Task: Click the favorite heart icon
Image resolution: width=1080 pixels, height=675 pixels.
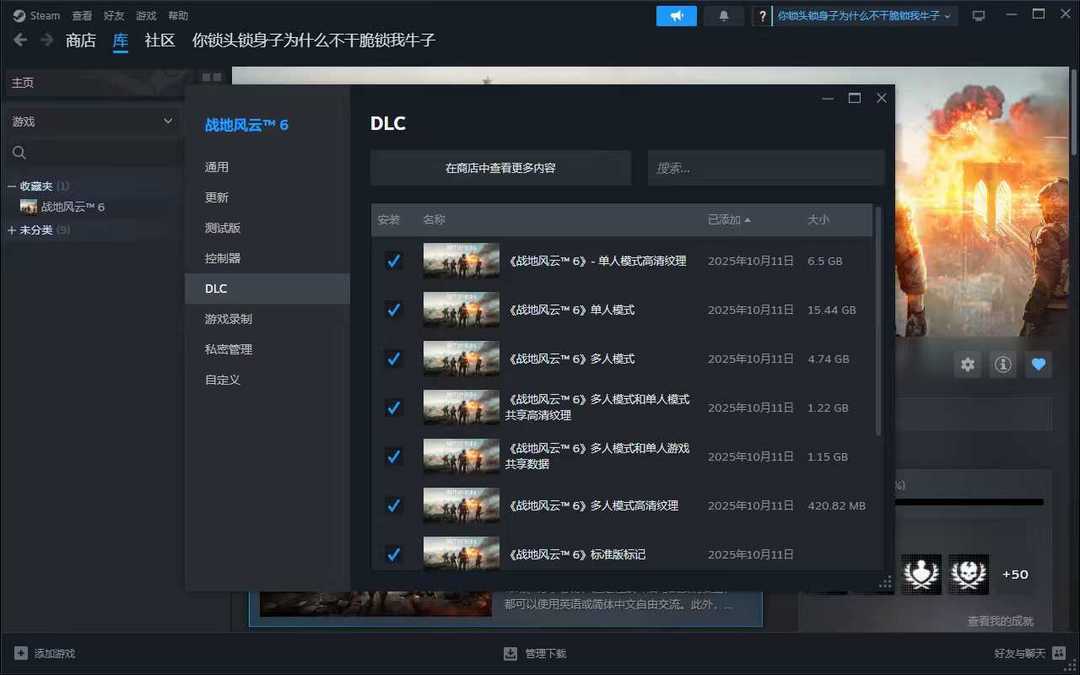Action: [x=1038, y=365]
